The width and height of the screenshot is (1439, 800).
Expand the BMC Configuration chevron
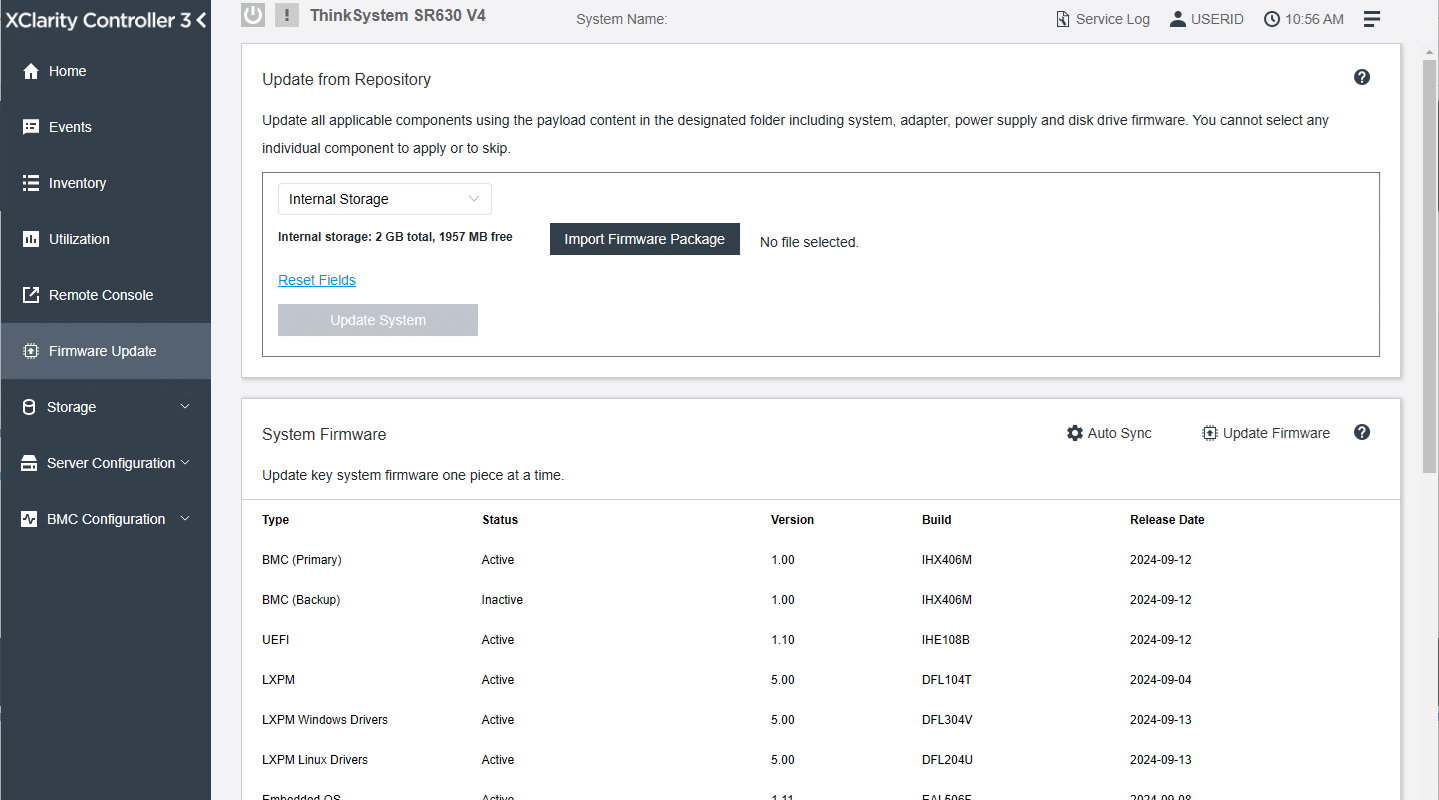[x=185, y=518]
